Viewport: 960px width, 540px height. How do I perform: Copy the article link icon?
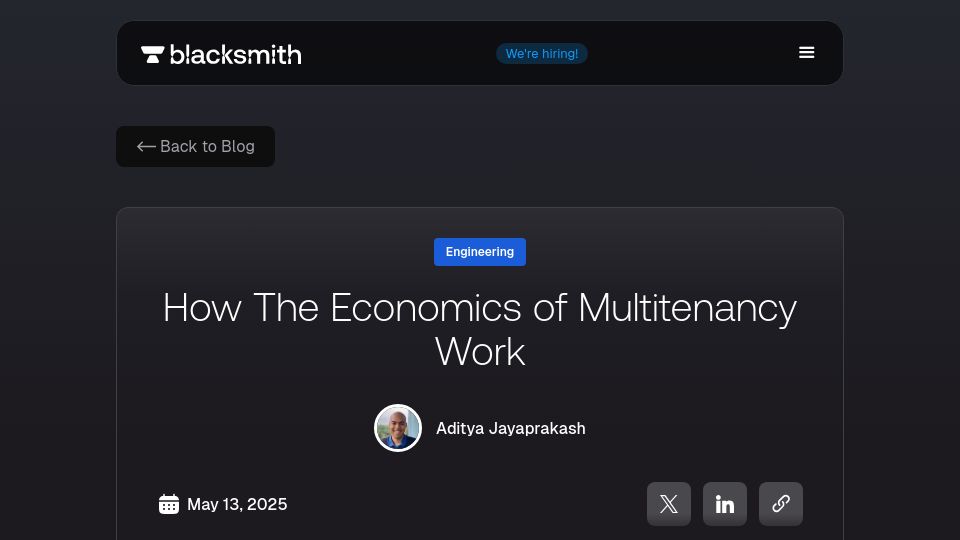pos(781,504)
